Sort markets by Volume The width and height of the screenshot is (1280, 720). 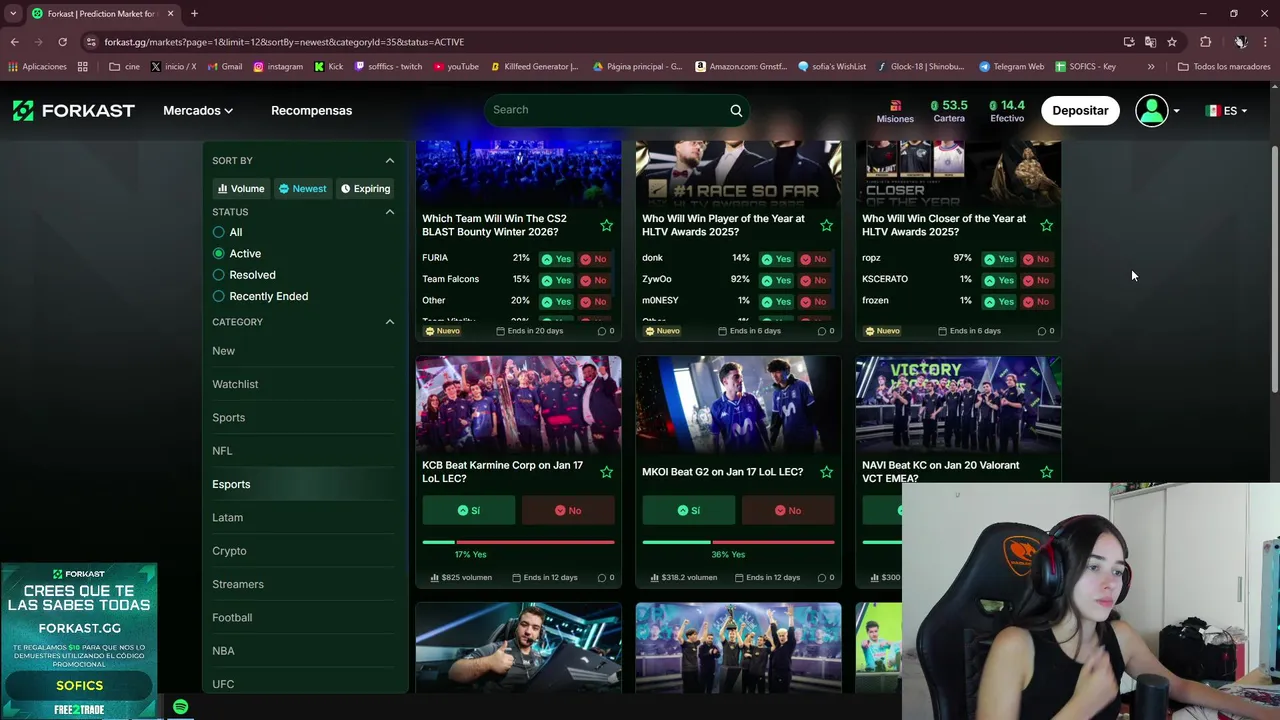241,188
